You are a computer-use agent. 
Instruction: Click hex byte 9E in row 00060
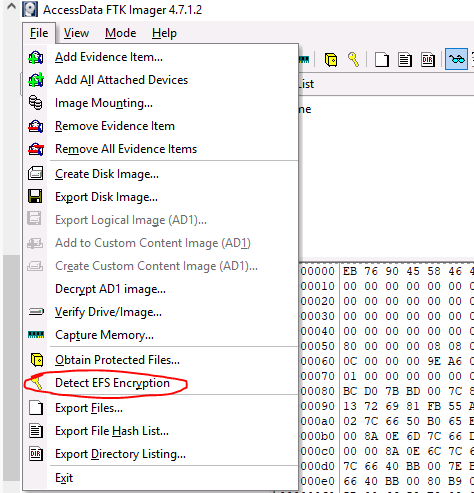click(x=434, y=361)
